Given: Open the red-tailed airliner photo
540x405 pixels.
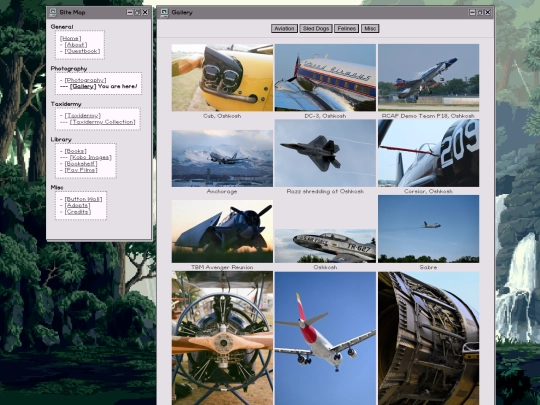Looking at the screenshot, I should (x=325, y=338).
